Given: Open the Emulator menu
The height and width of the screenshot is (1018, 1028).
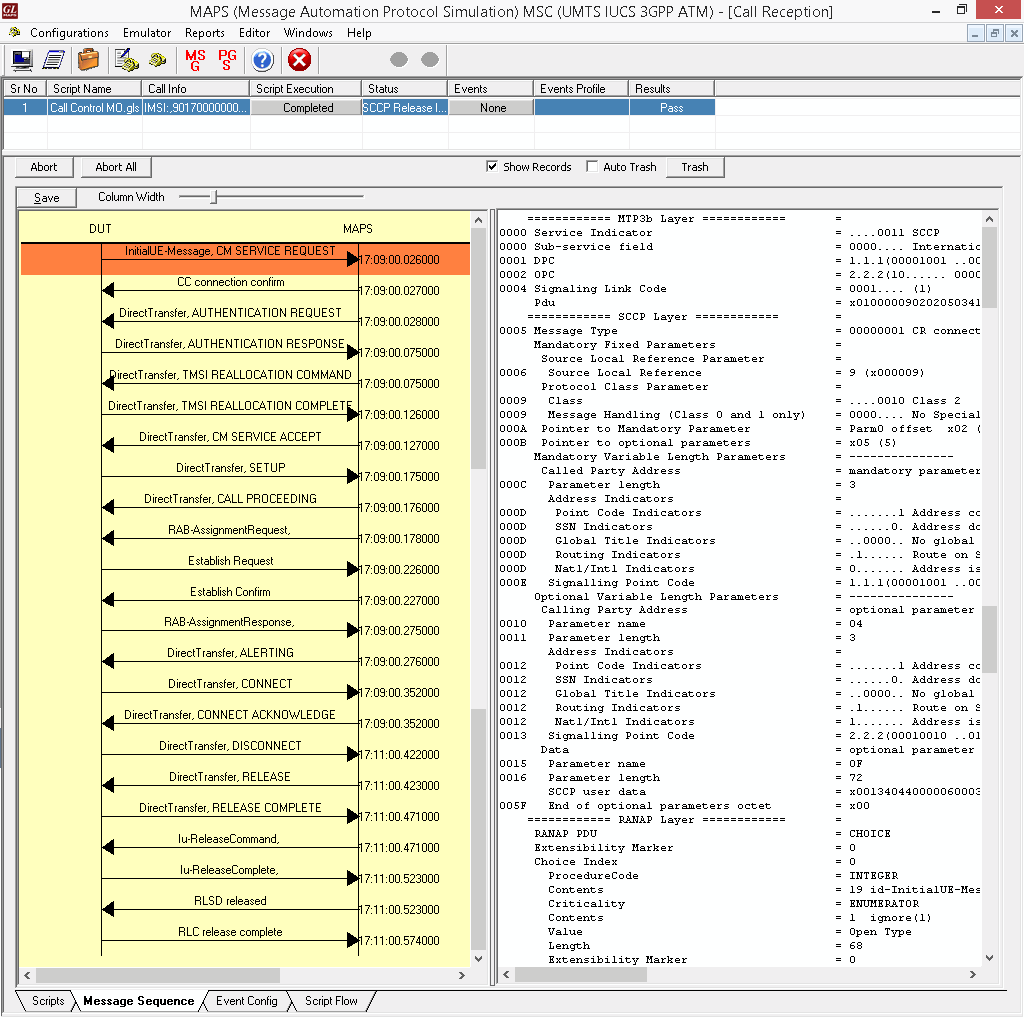Looking at the screenshot, I should point(147,33).
